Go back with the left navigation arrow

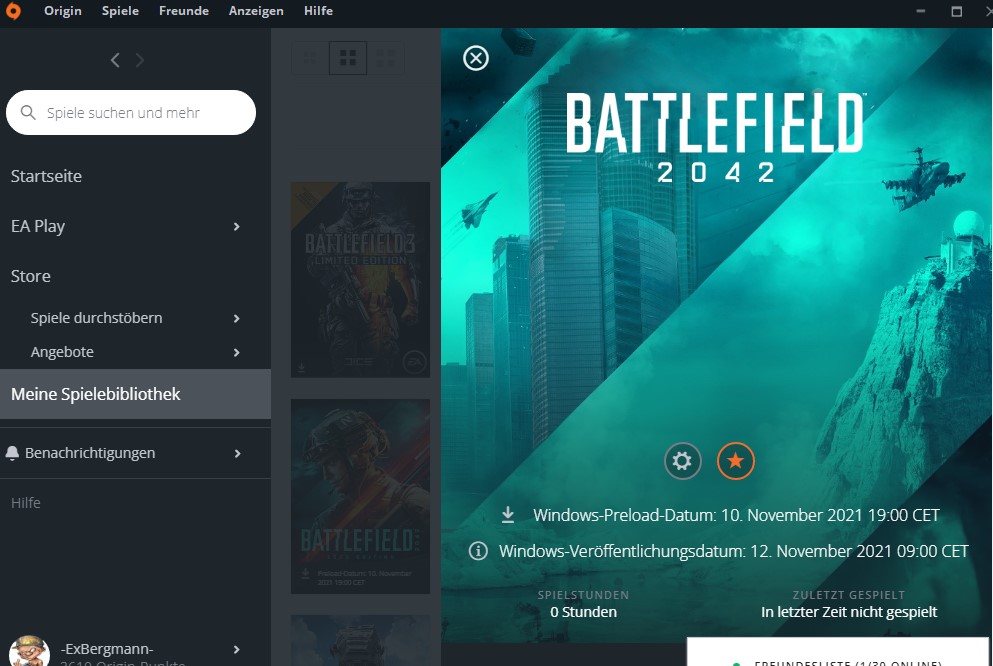pyautogui.click(x=115, y=60)
